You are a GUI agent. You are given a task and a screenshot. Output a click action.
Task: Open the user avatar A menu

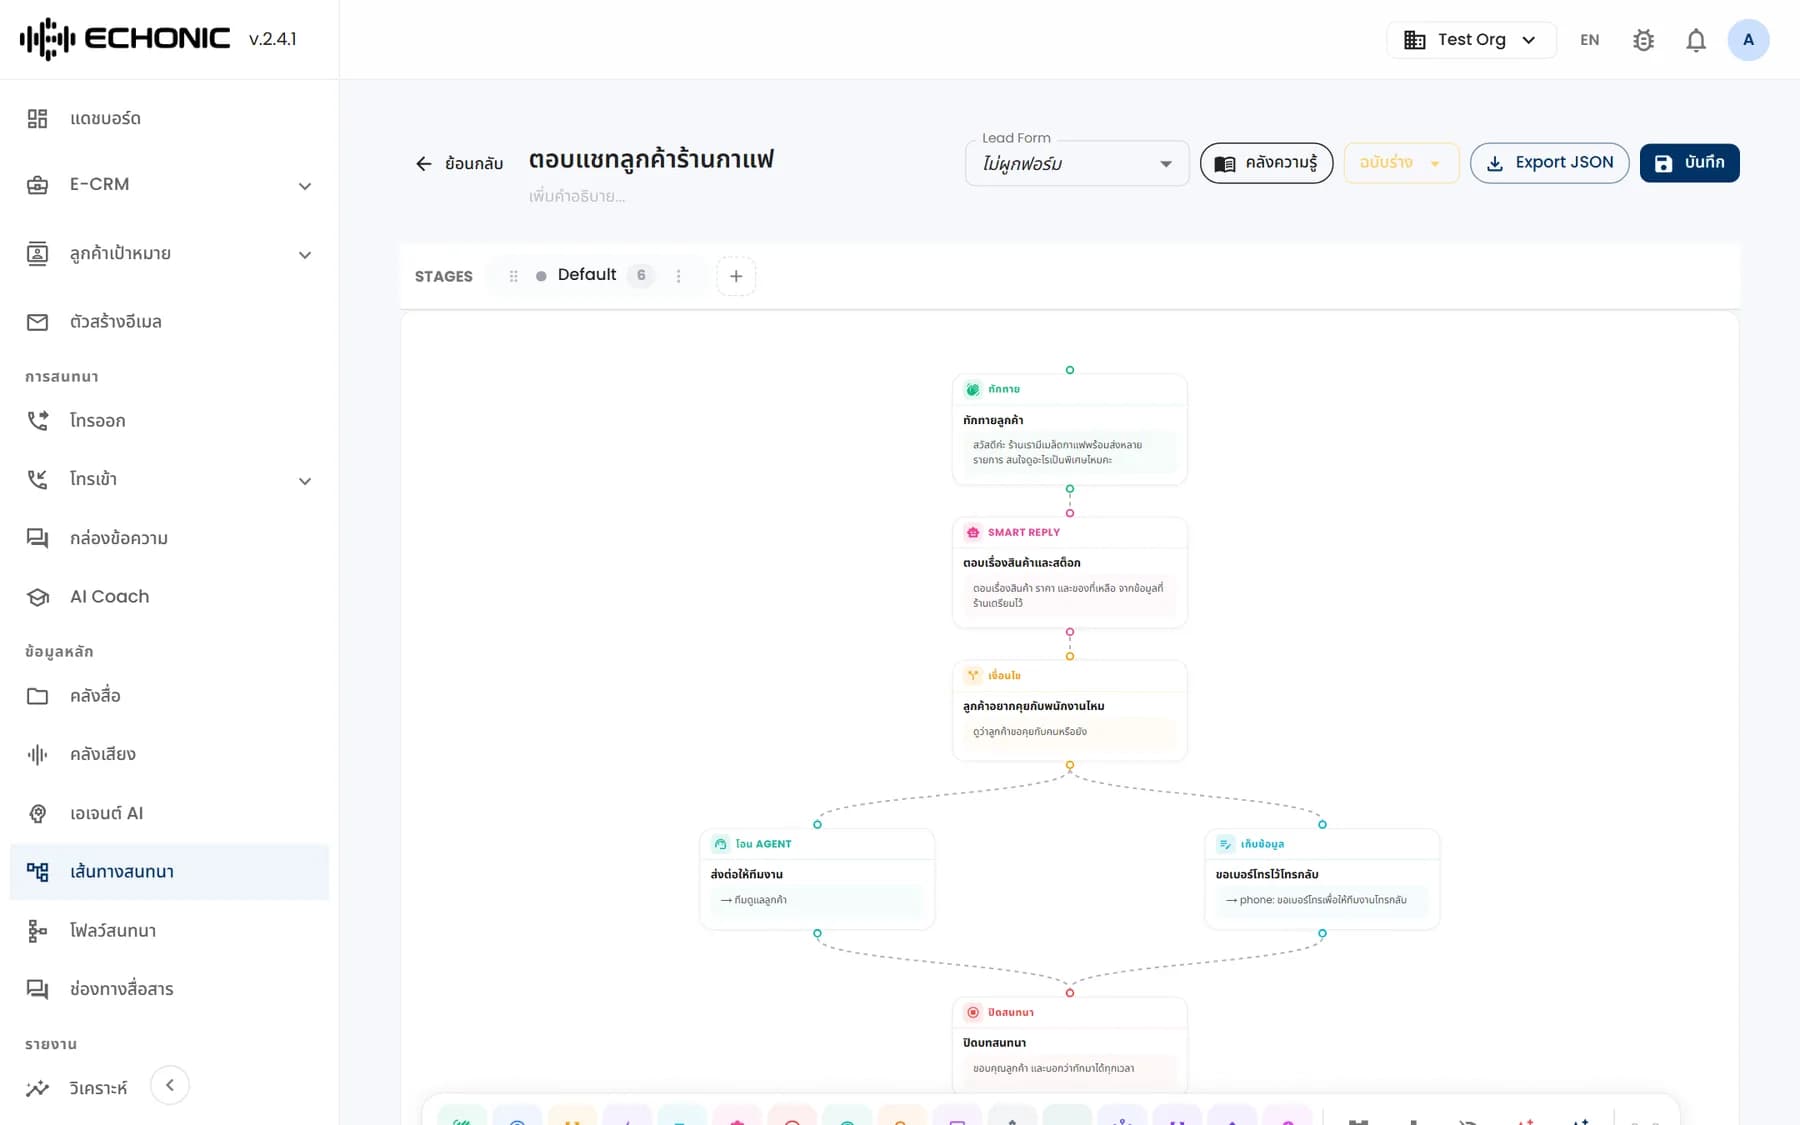1748,40
